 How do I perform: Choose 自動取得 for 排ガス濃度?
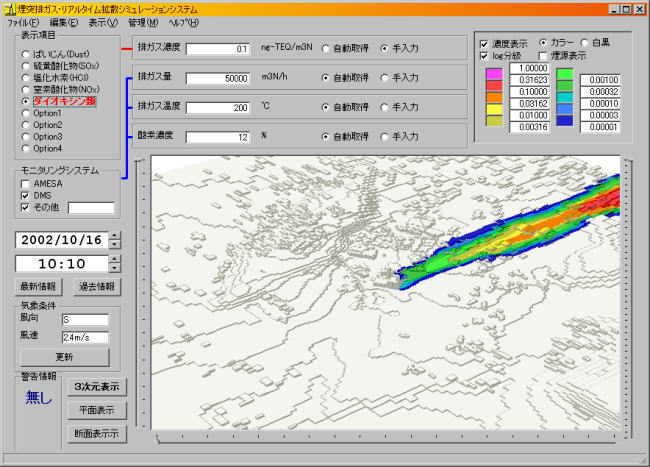[325, 48]
